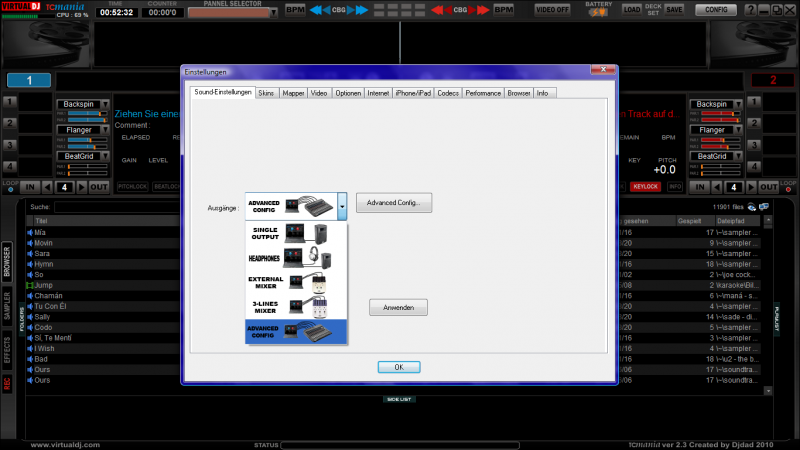Open the Ausgänge output dropdown arrow
Viewport: 800px width, 450px height.
tap(342, 206)
